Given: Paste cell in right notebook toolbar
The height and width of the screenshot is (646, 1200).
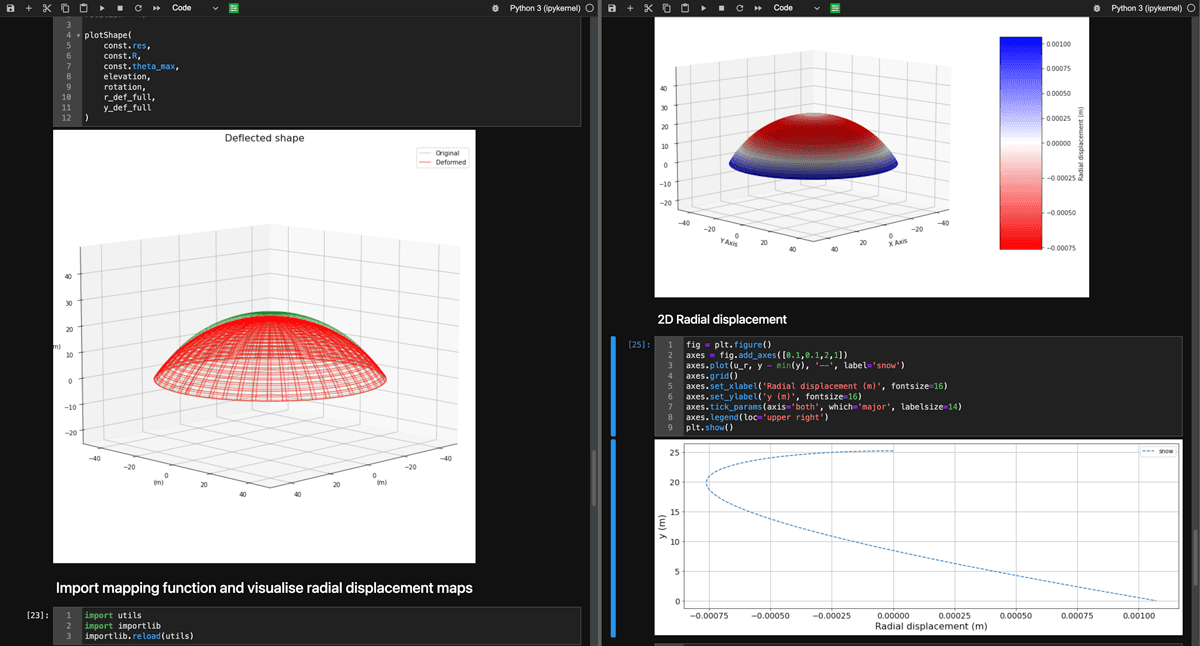Looking at the screenshot, I should 685,8.
